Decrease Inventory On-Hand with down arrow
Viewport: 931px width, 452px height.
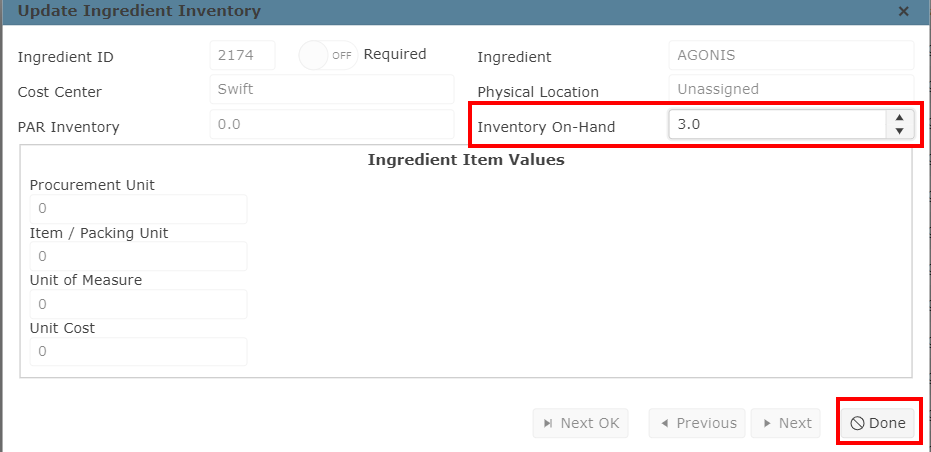[x=900, y=131]
